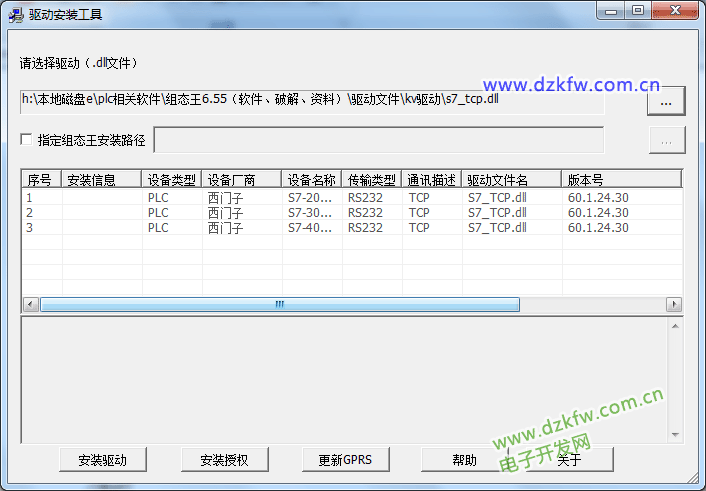Screen dimensions: 706x491
Task: Click device name S7-20... cell
Action: pos(310,197)
